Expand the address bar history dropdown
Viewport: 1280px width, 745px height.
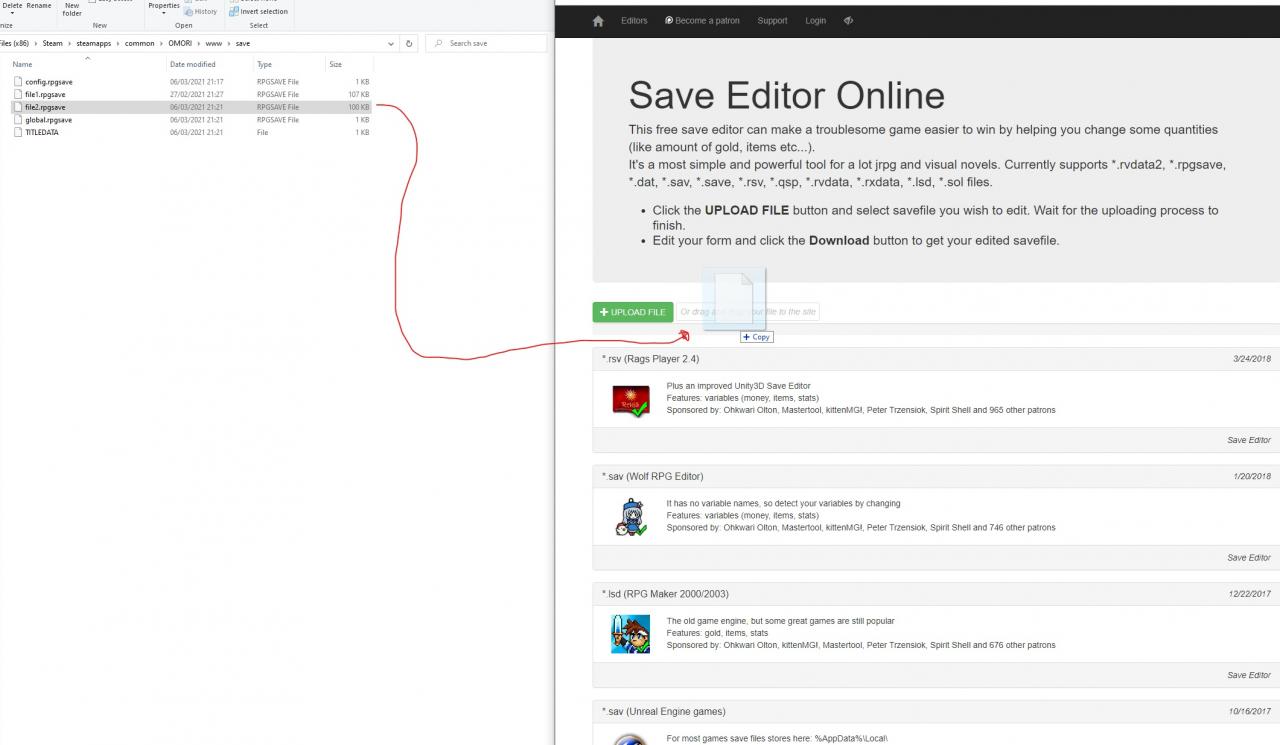pyautogui.click(x=390, y=44)
